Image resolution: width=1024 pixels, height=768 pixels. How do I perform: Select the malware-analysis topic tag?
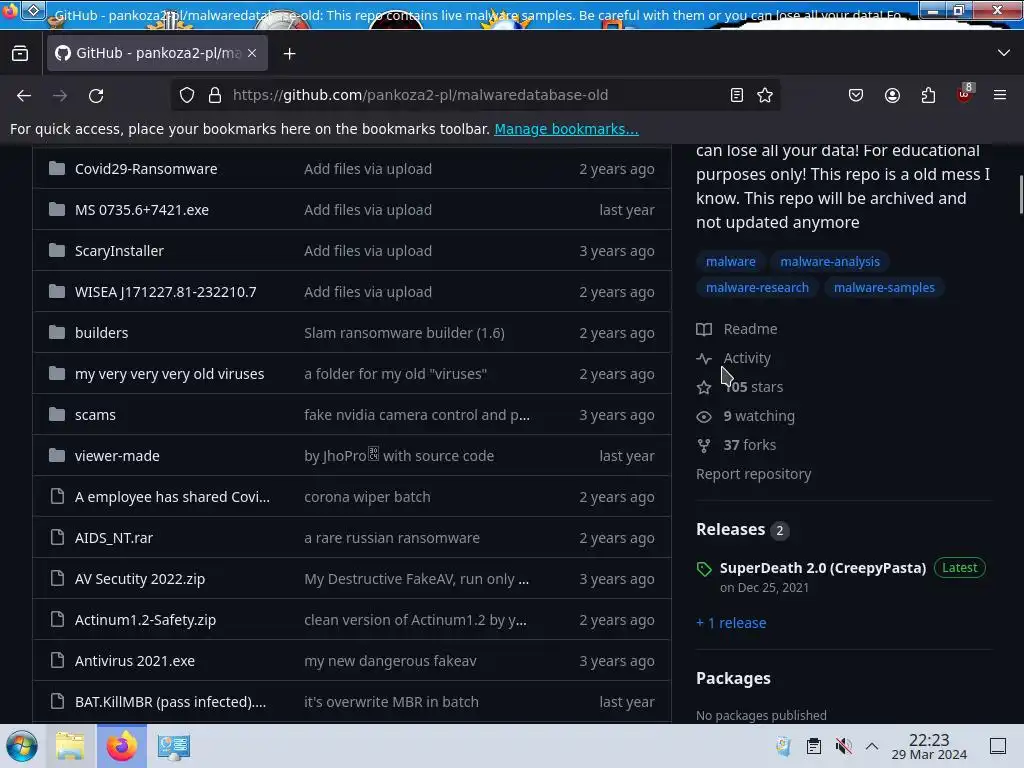pyautogui.click(x=829, y=261)
